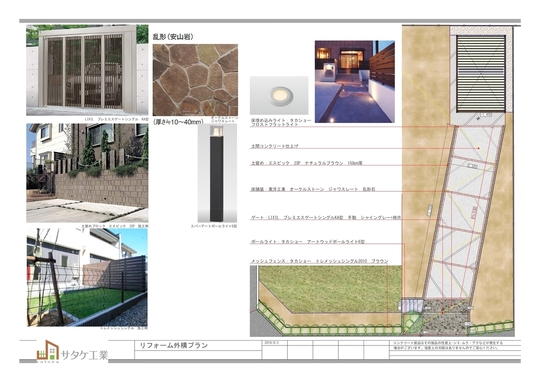Select the リフォーム外構プラン title field
The image size is (540, 382).
[x=198, y=345]
